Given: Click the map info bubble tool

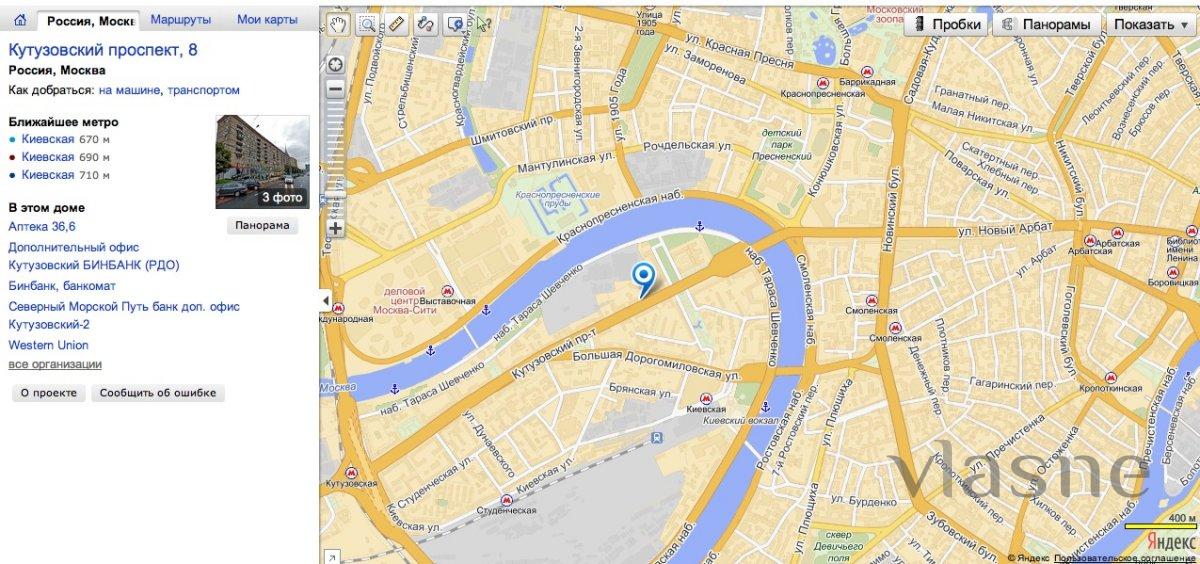Looking at the screenshot, I should pos(455,24).
